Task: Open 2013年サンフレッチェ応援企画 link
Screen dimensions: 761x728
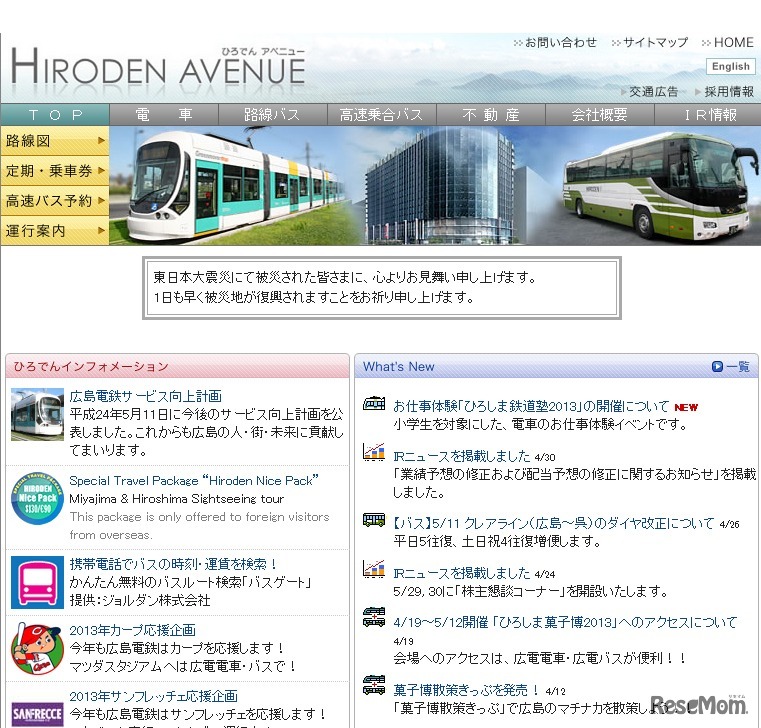Action: [153, 696]
